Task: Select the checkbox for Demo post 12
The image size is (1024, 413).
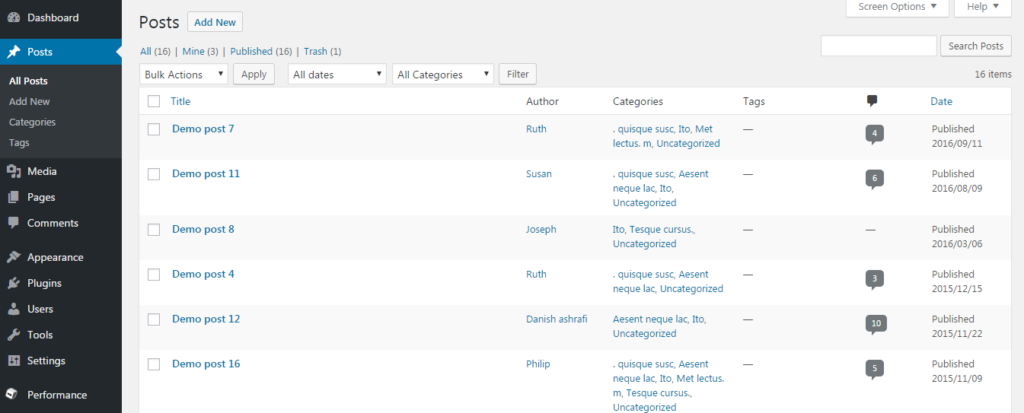Action: pos(154,320)
